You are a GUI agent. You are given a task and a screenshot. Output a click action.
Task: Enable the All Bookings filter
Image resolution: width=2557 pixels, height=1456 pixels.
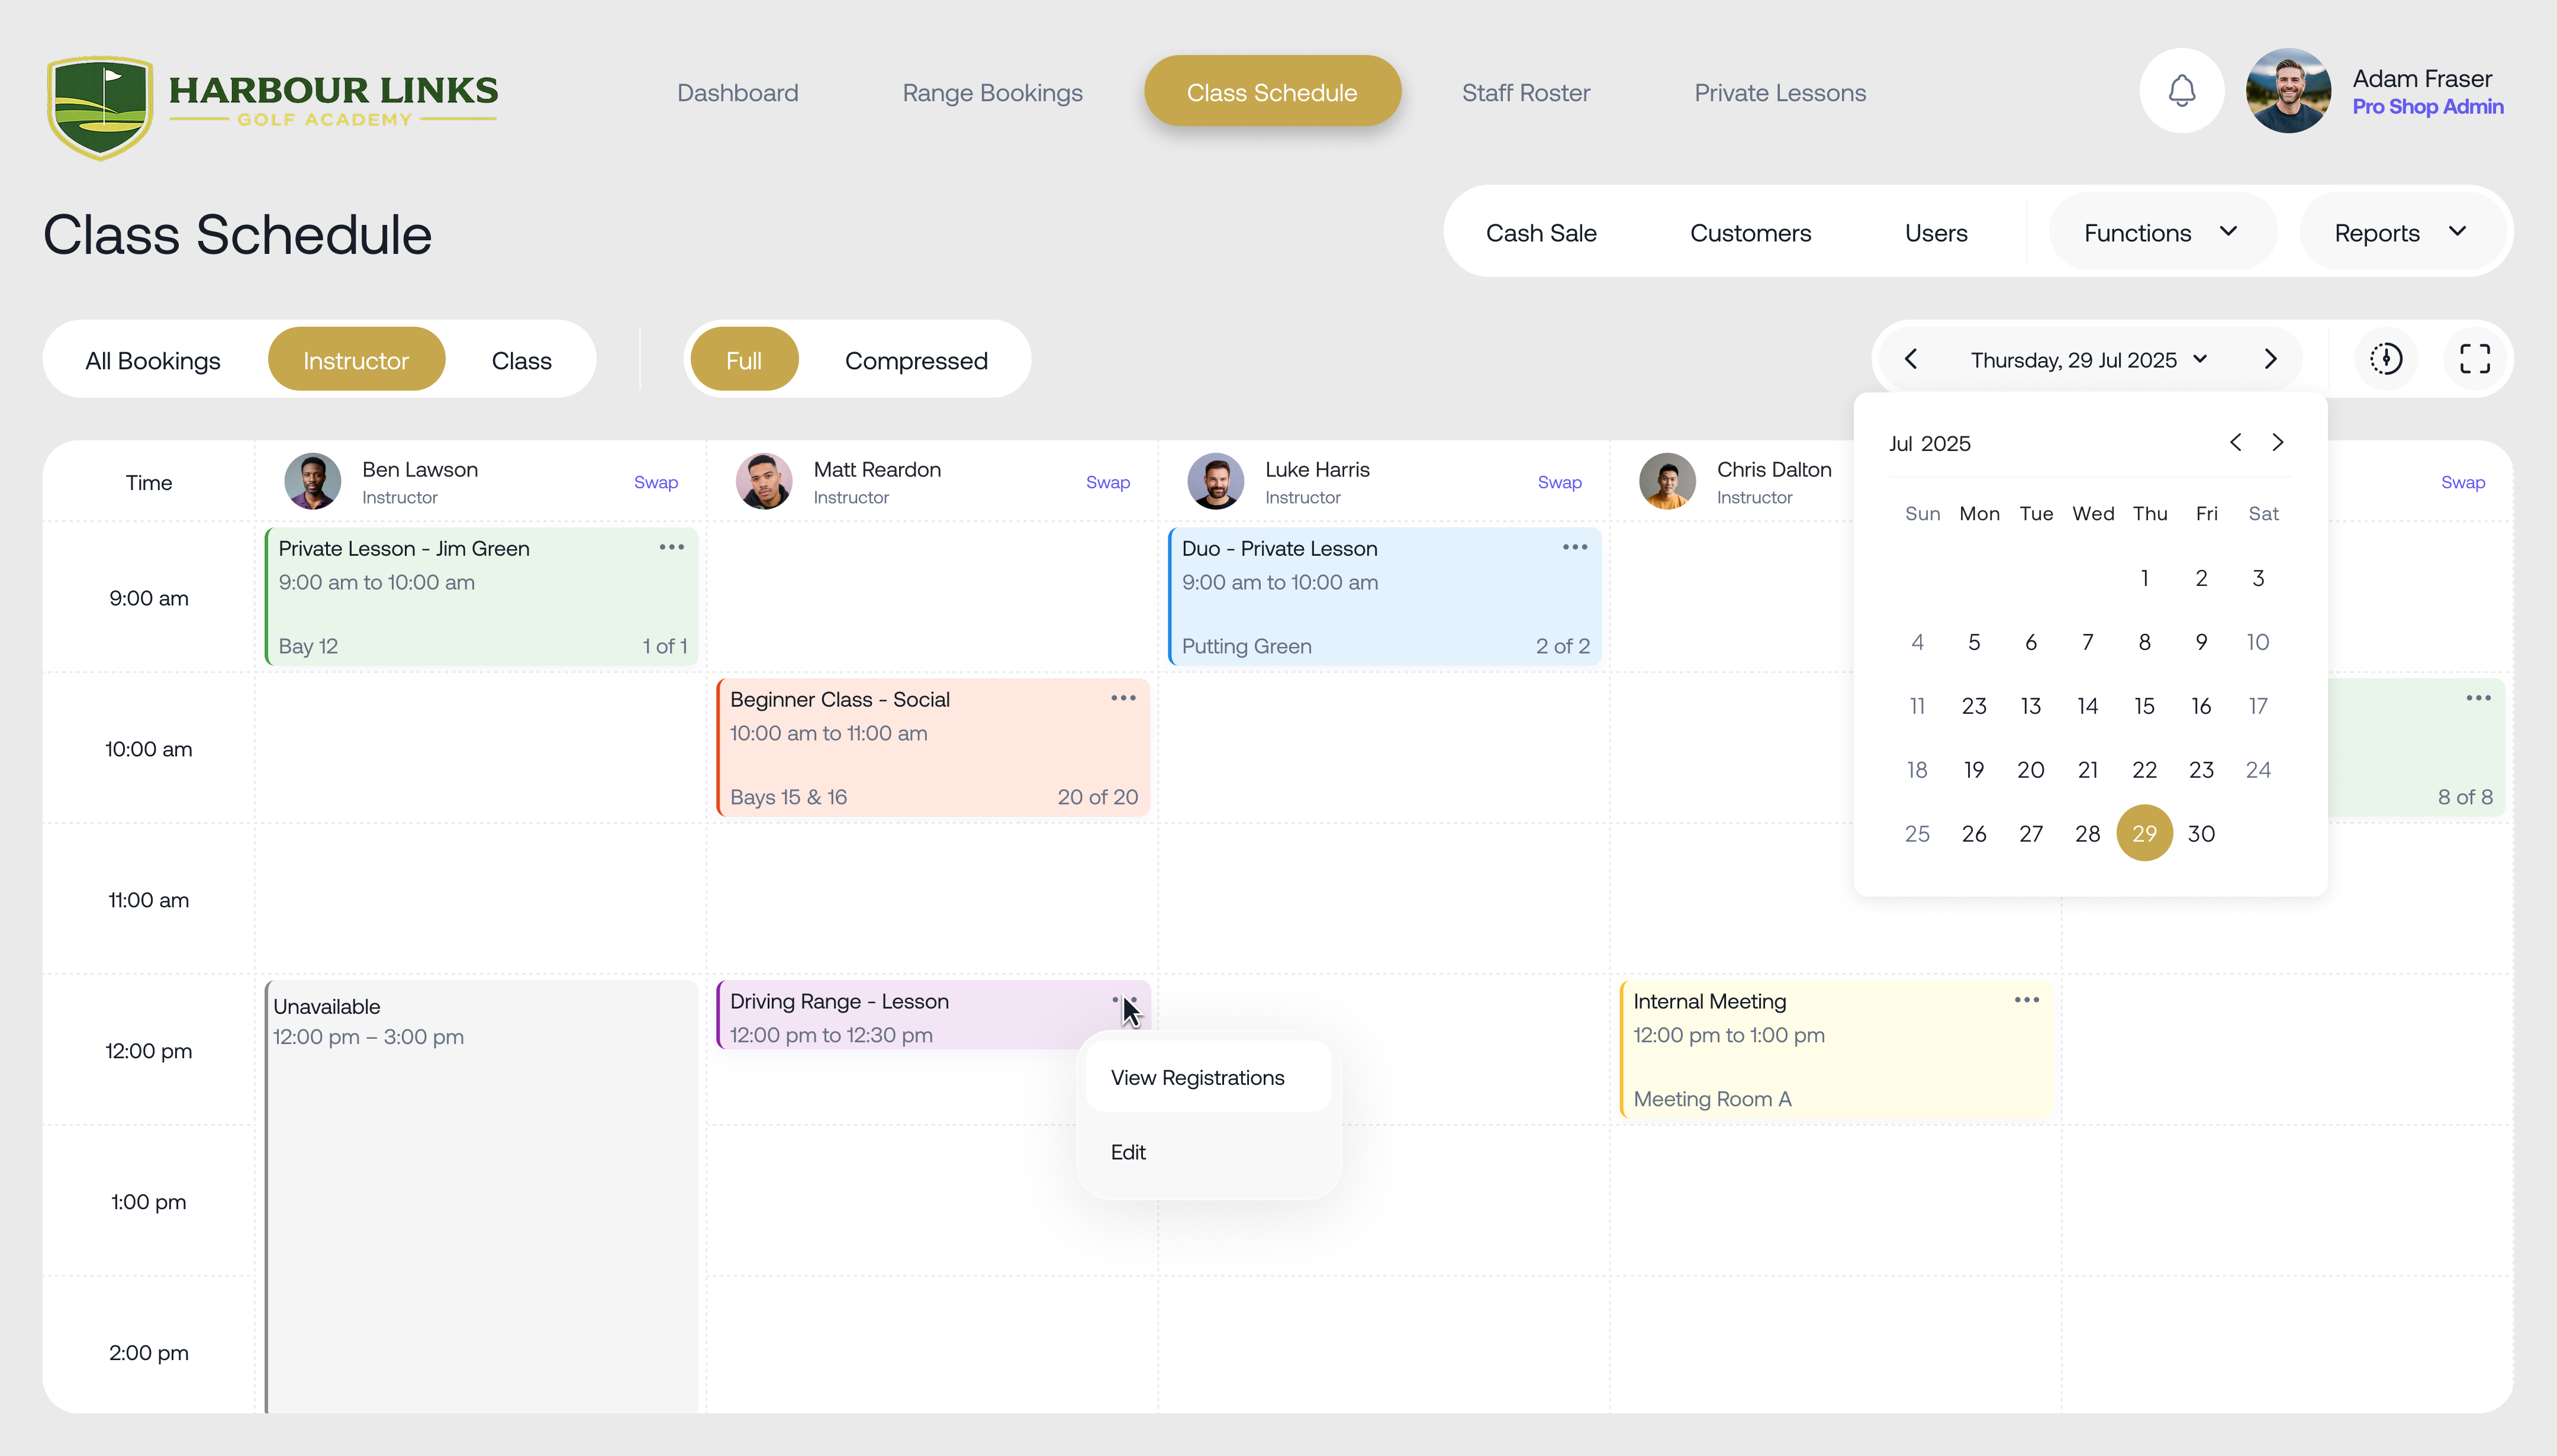pyautogui.click(x=152, y=360)
